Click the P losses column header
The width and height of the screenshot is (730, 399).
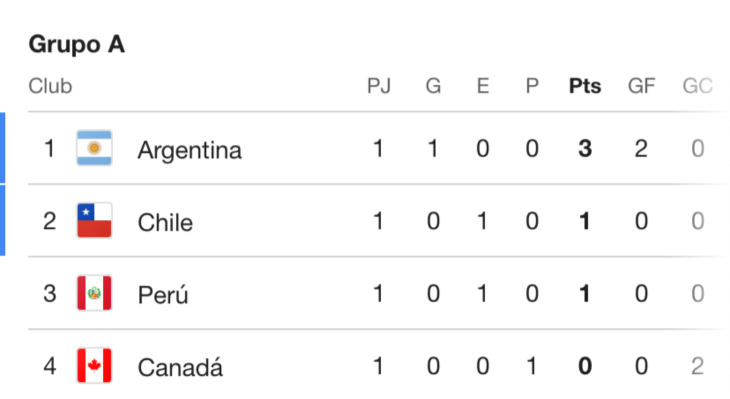[x=532, y=86]
